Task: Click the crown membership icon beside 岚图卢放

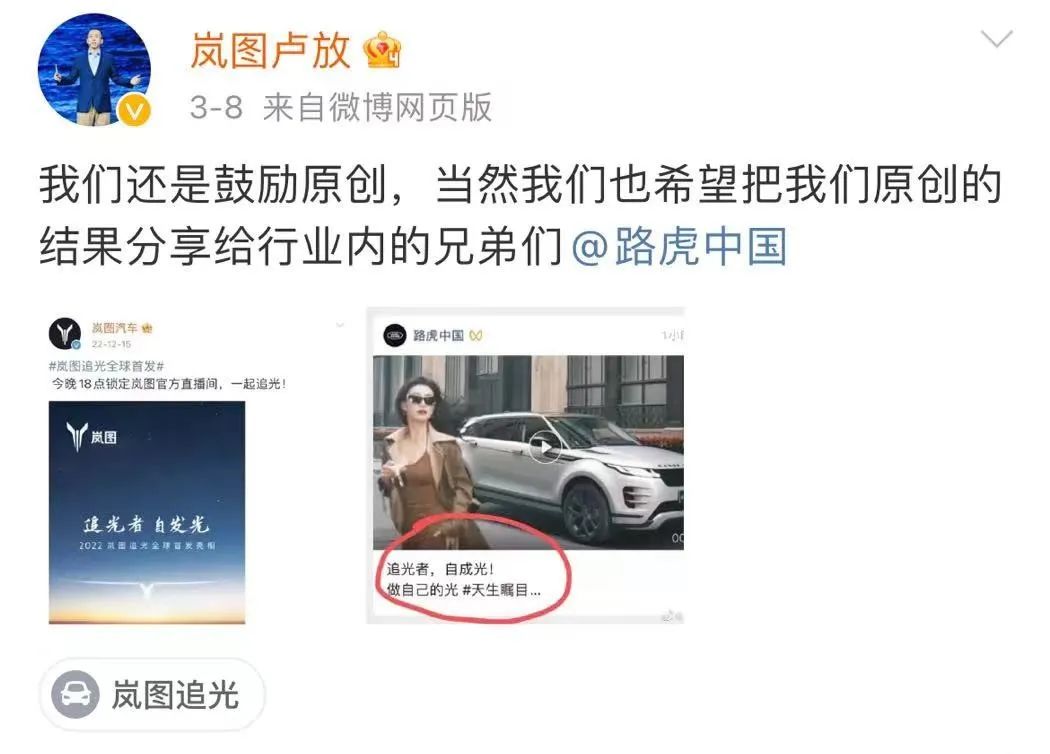Action: click(382, 50)
